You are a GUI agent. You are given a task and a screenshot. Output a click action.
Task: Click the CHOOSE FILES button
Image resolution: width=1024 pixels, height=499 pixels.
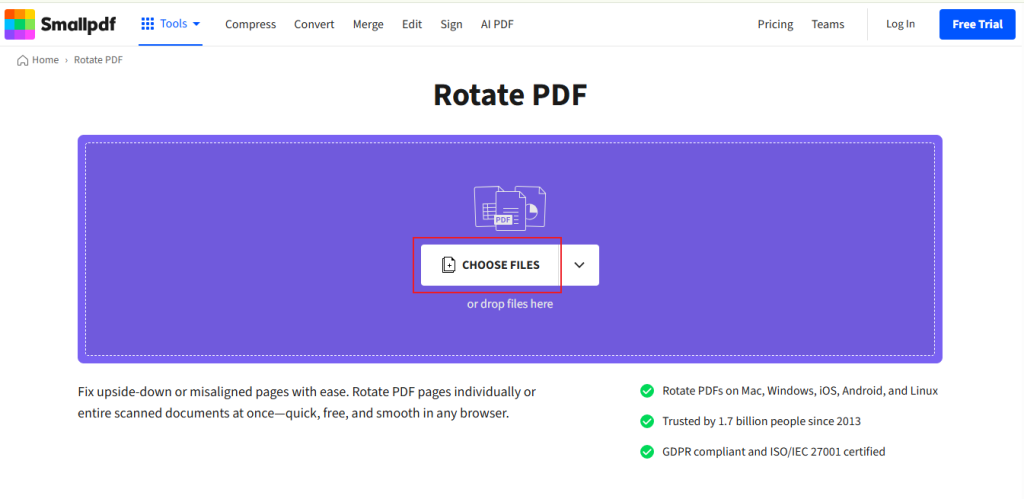pos(491,265)
